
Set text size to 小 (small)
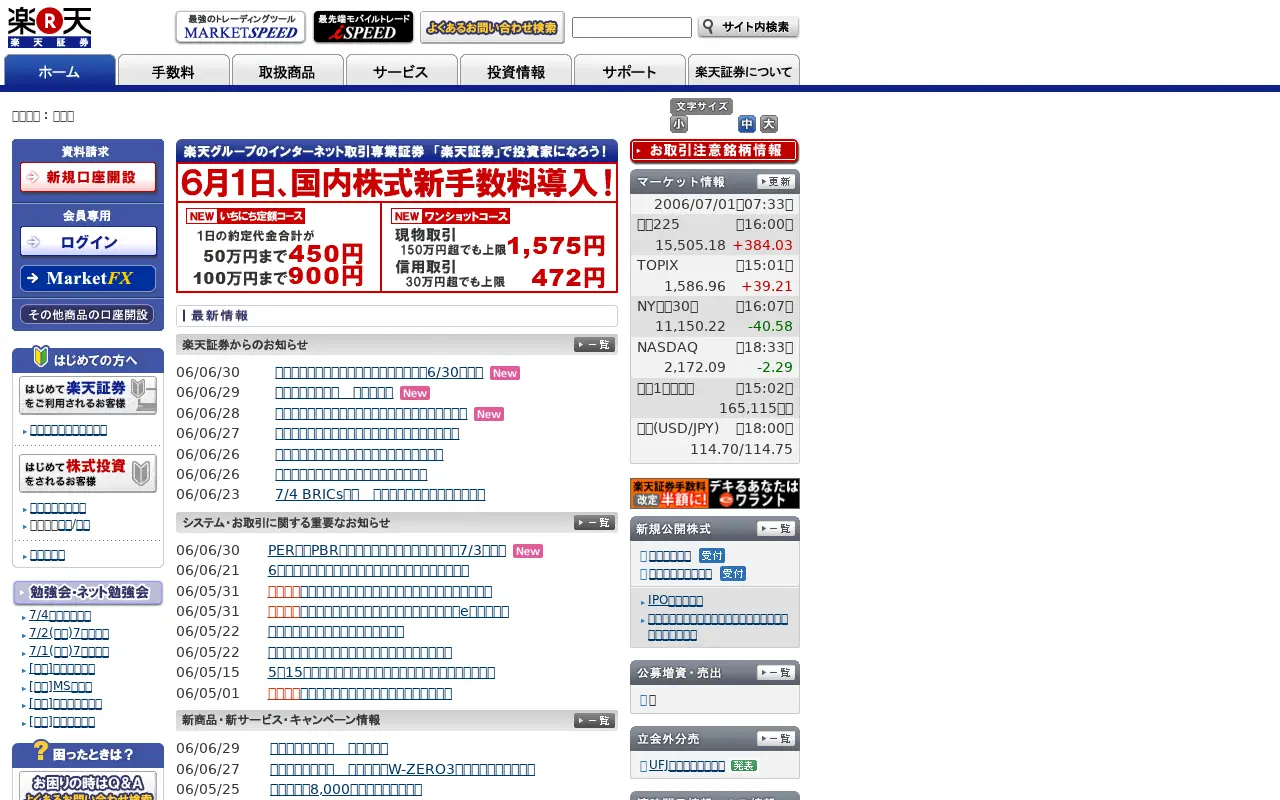tap(679, 124)
